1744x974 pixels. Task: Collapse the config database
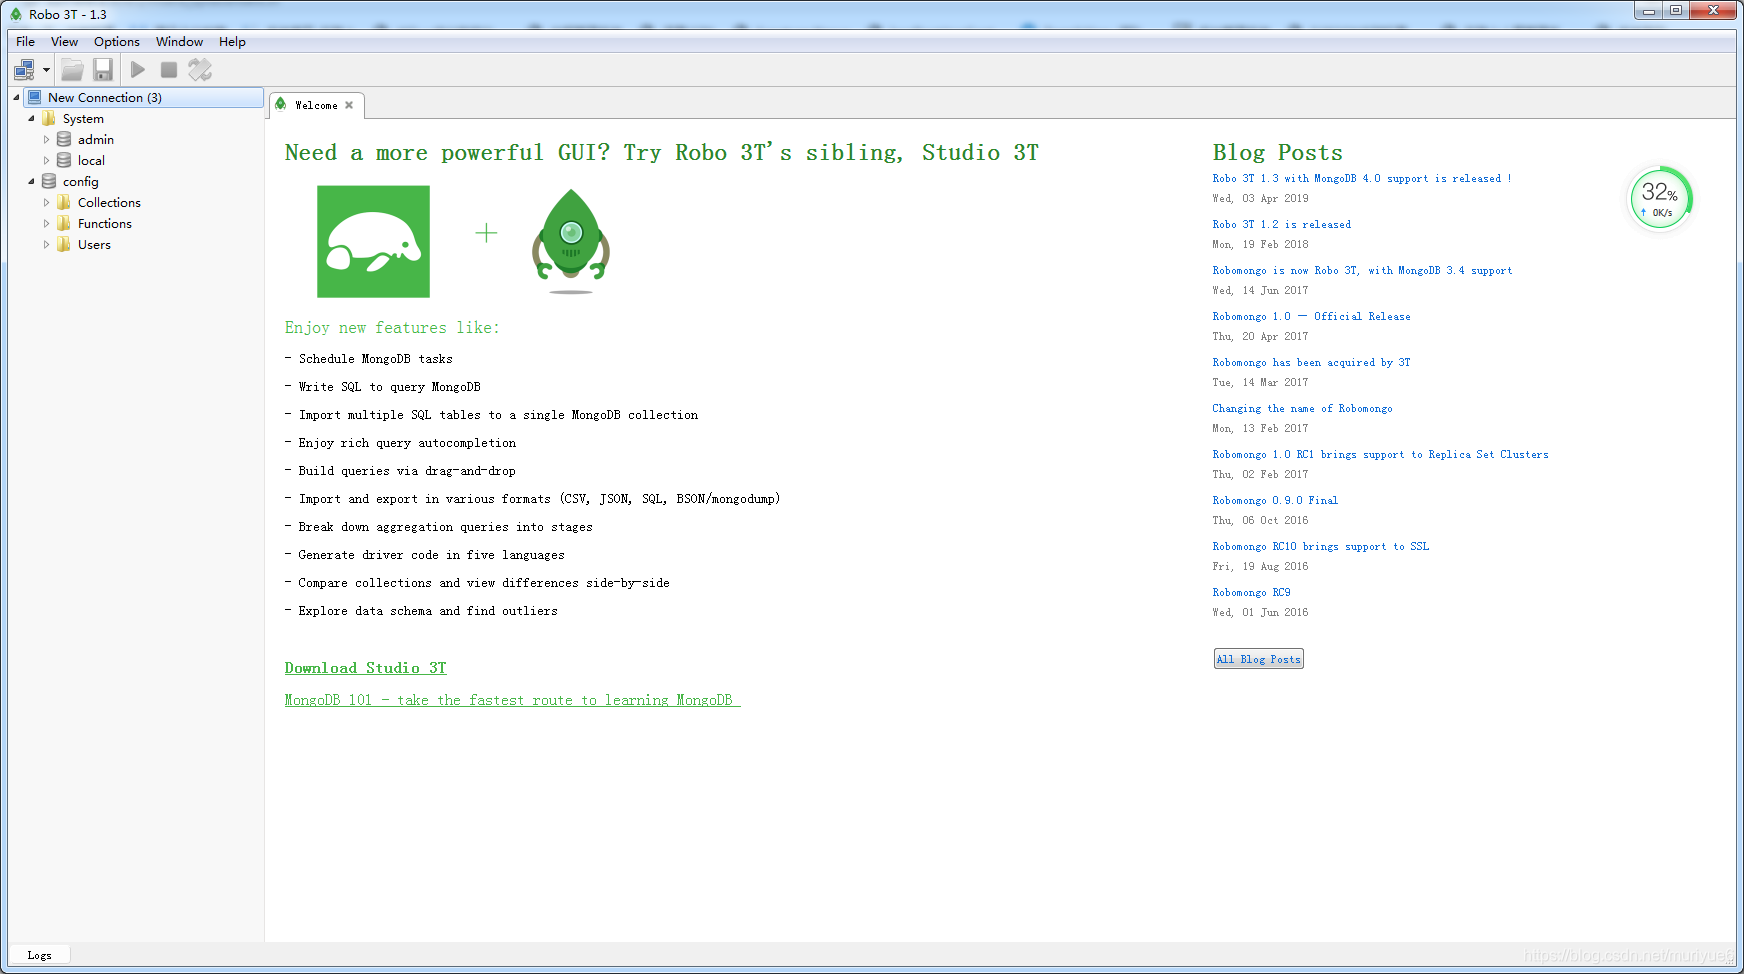coord(31,181)
